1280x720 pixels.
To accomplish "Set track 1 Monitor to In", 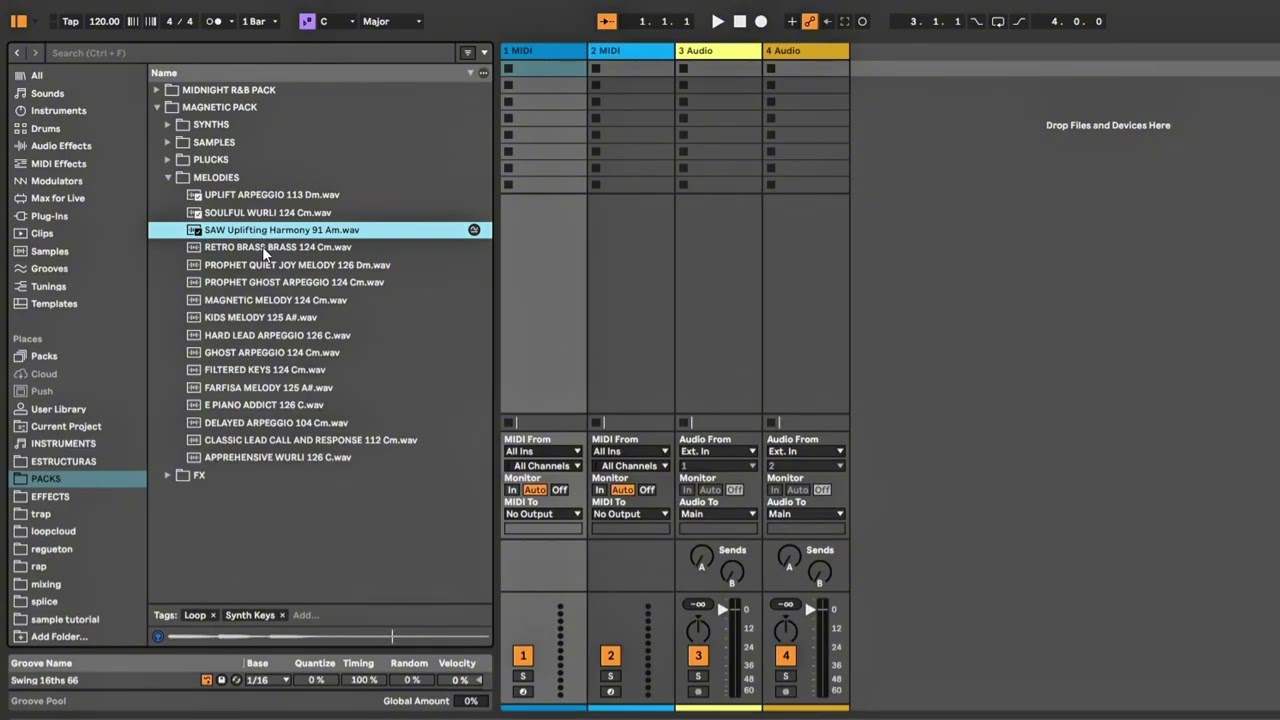I will (x=513, y=490).
